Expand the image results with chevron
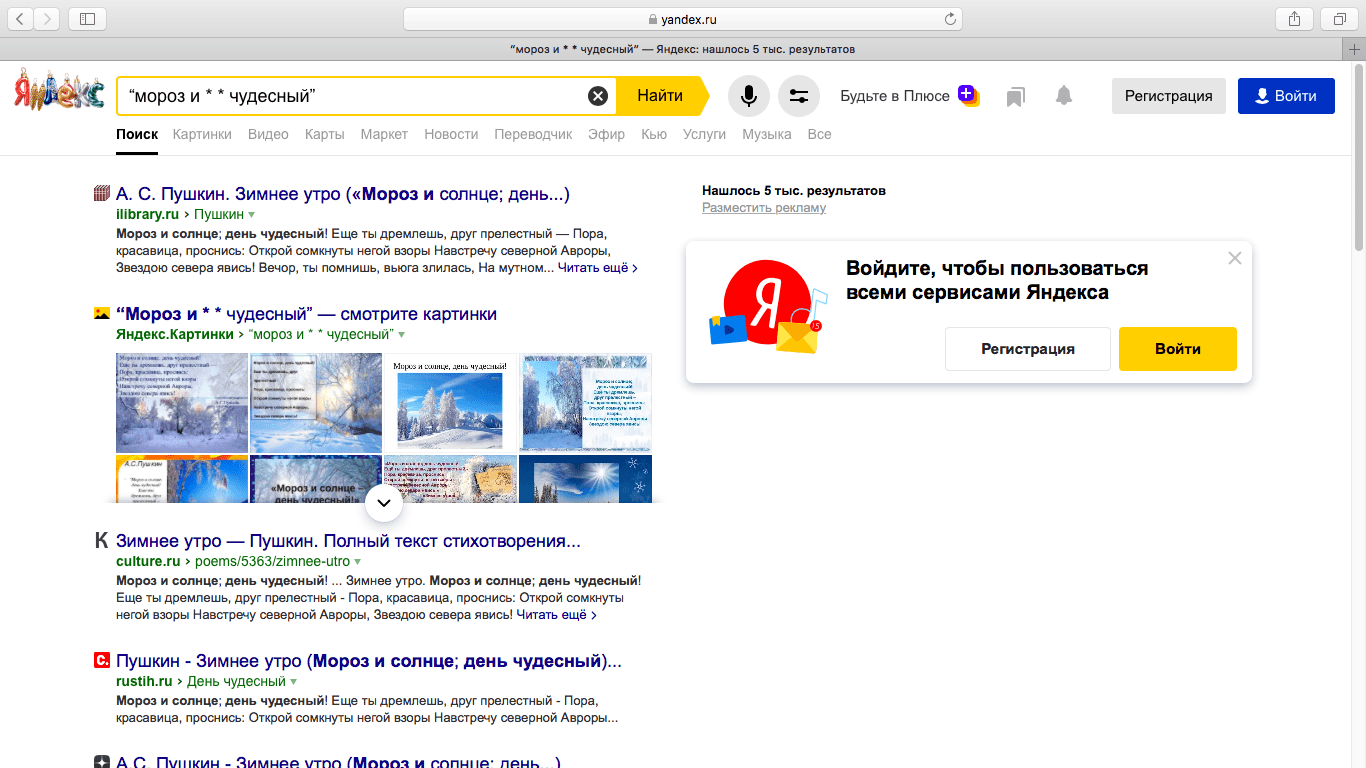 click(384, 504)
